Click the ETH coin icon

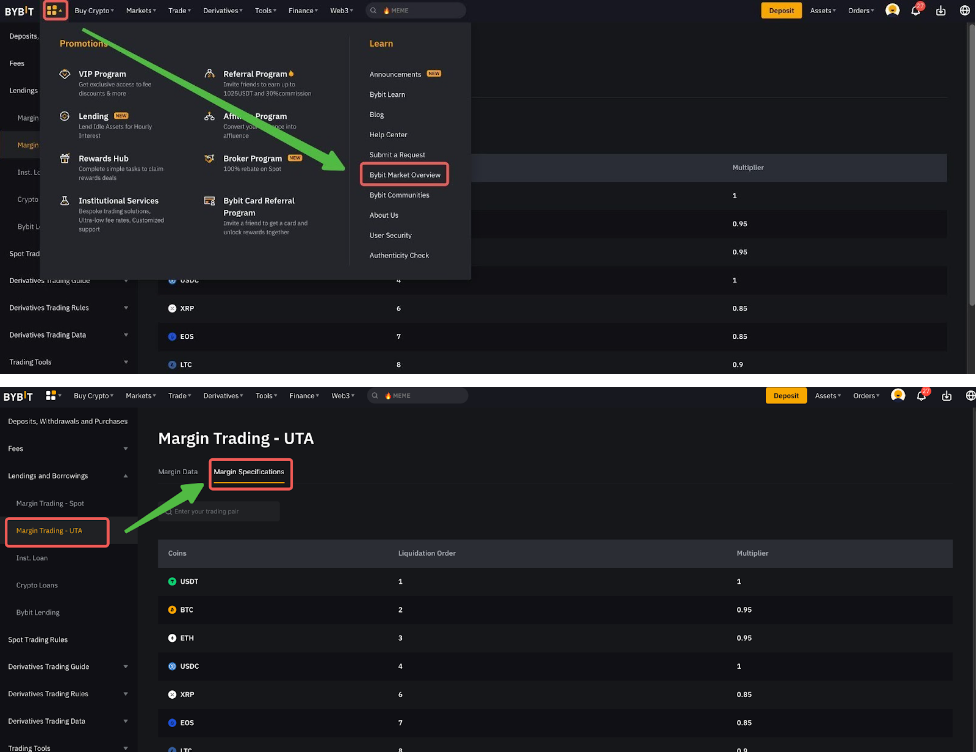pyautogui.click(x=172, y=637)
